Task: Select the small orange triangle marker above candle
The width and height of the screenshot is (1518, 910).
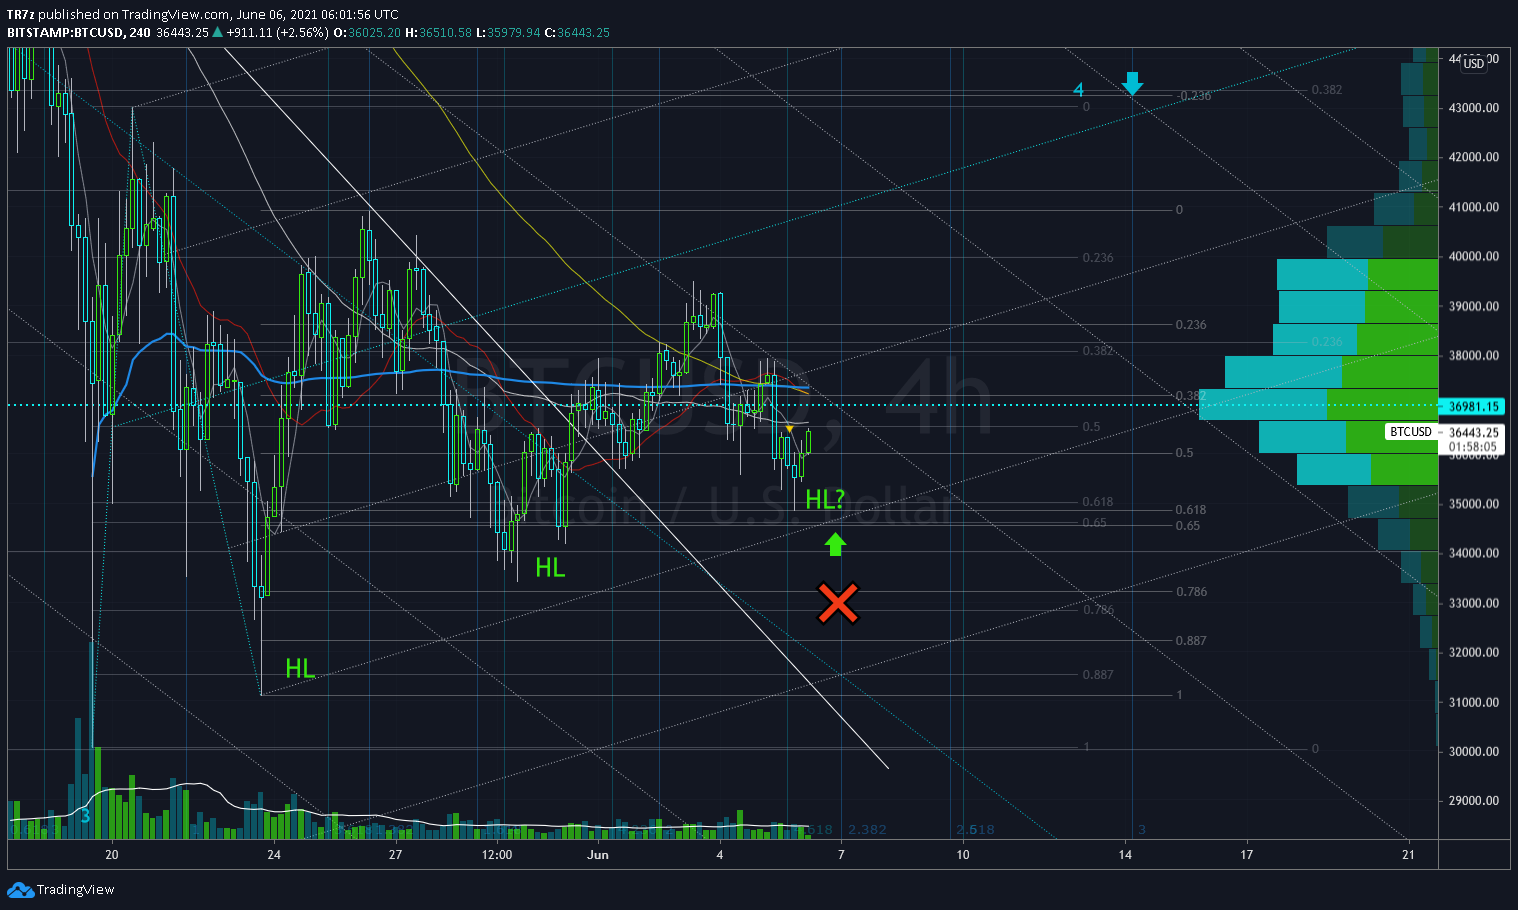Action: (x=789, y=429)
